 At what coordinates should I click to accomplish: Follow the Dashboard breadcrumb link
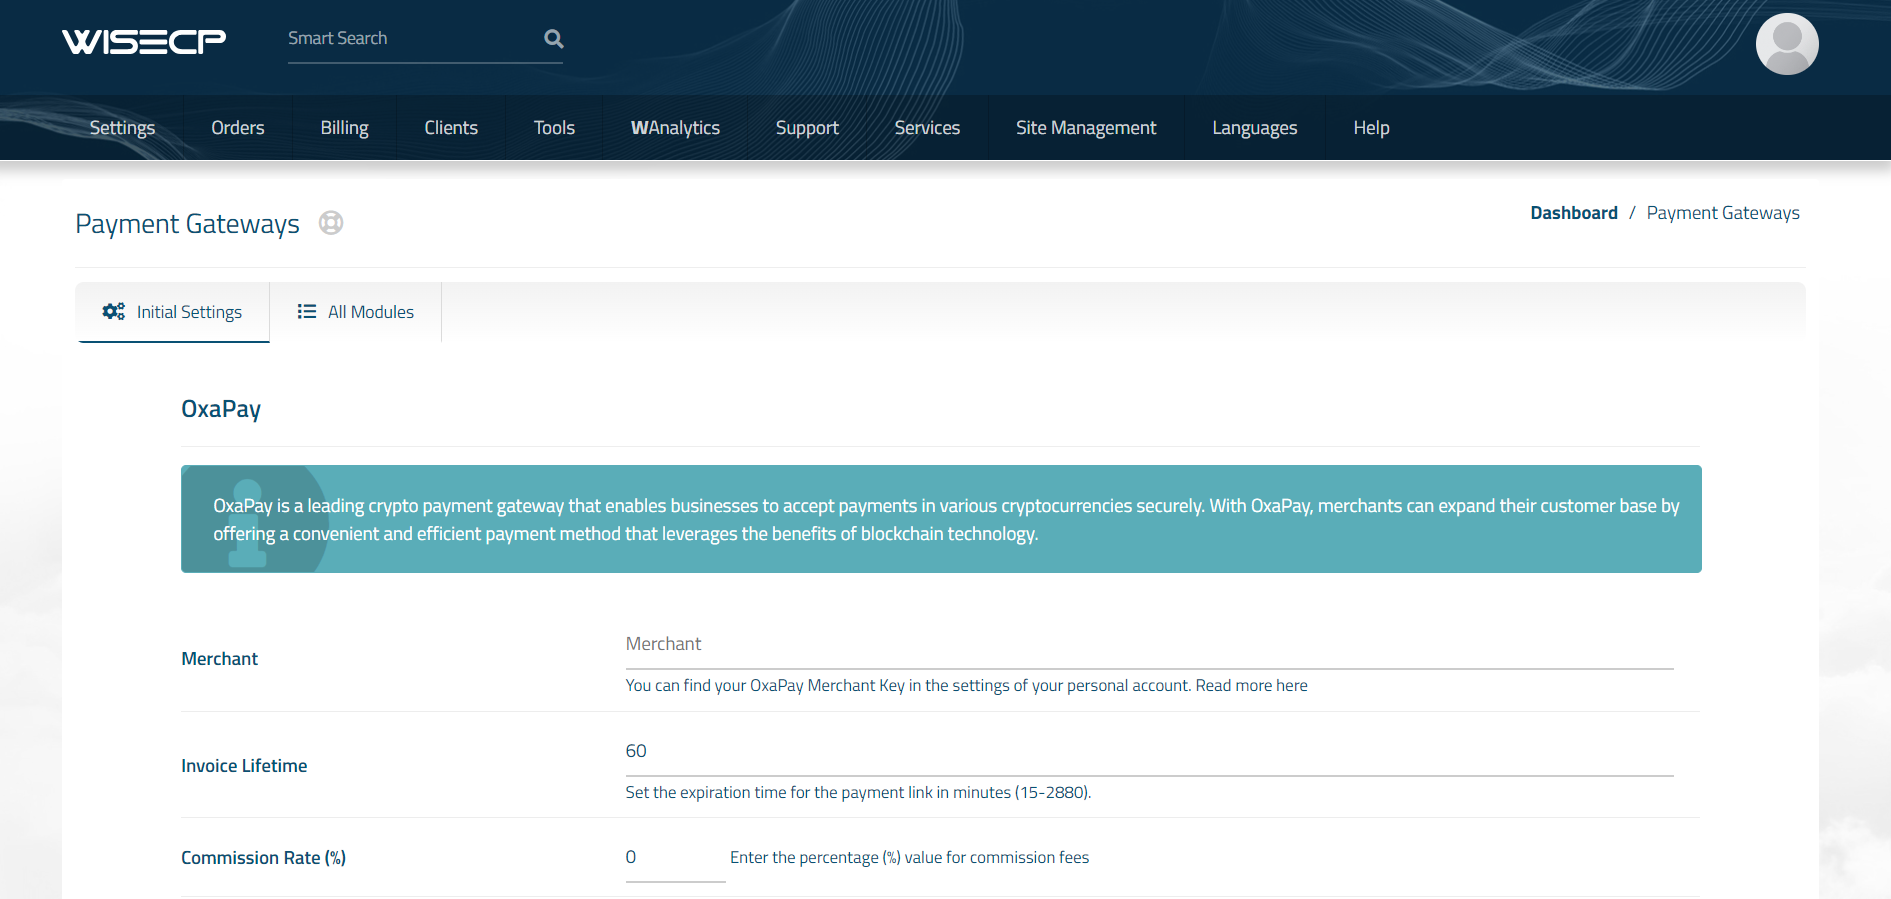[x=1573, y=213]
